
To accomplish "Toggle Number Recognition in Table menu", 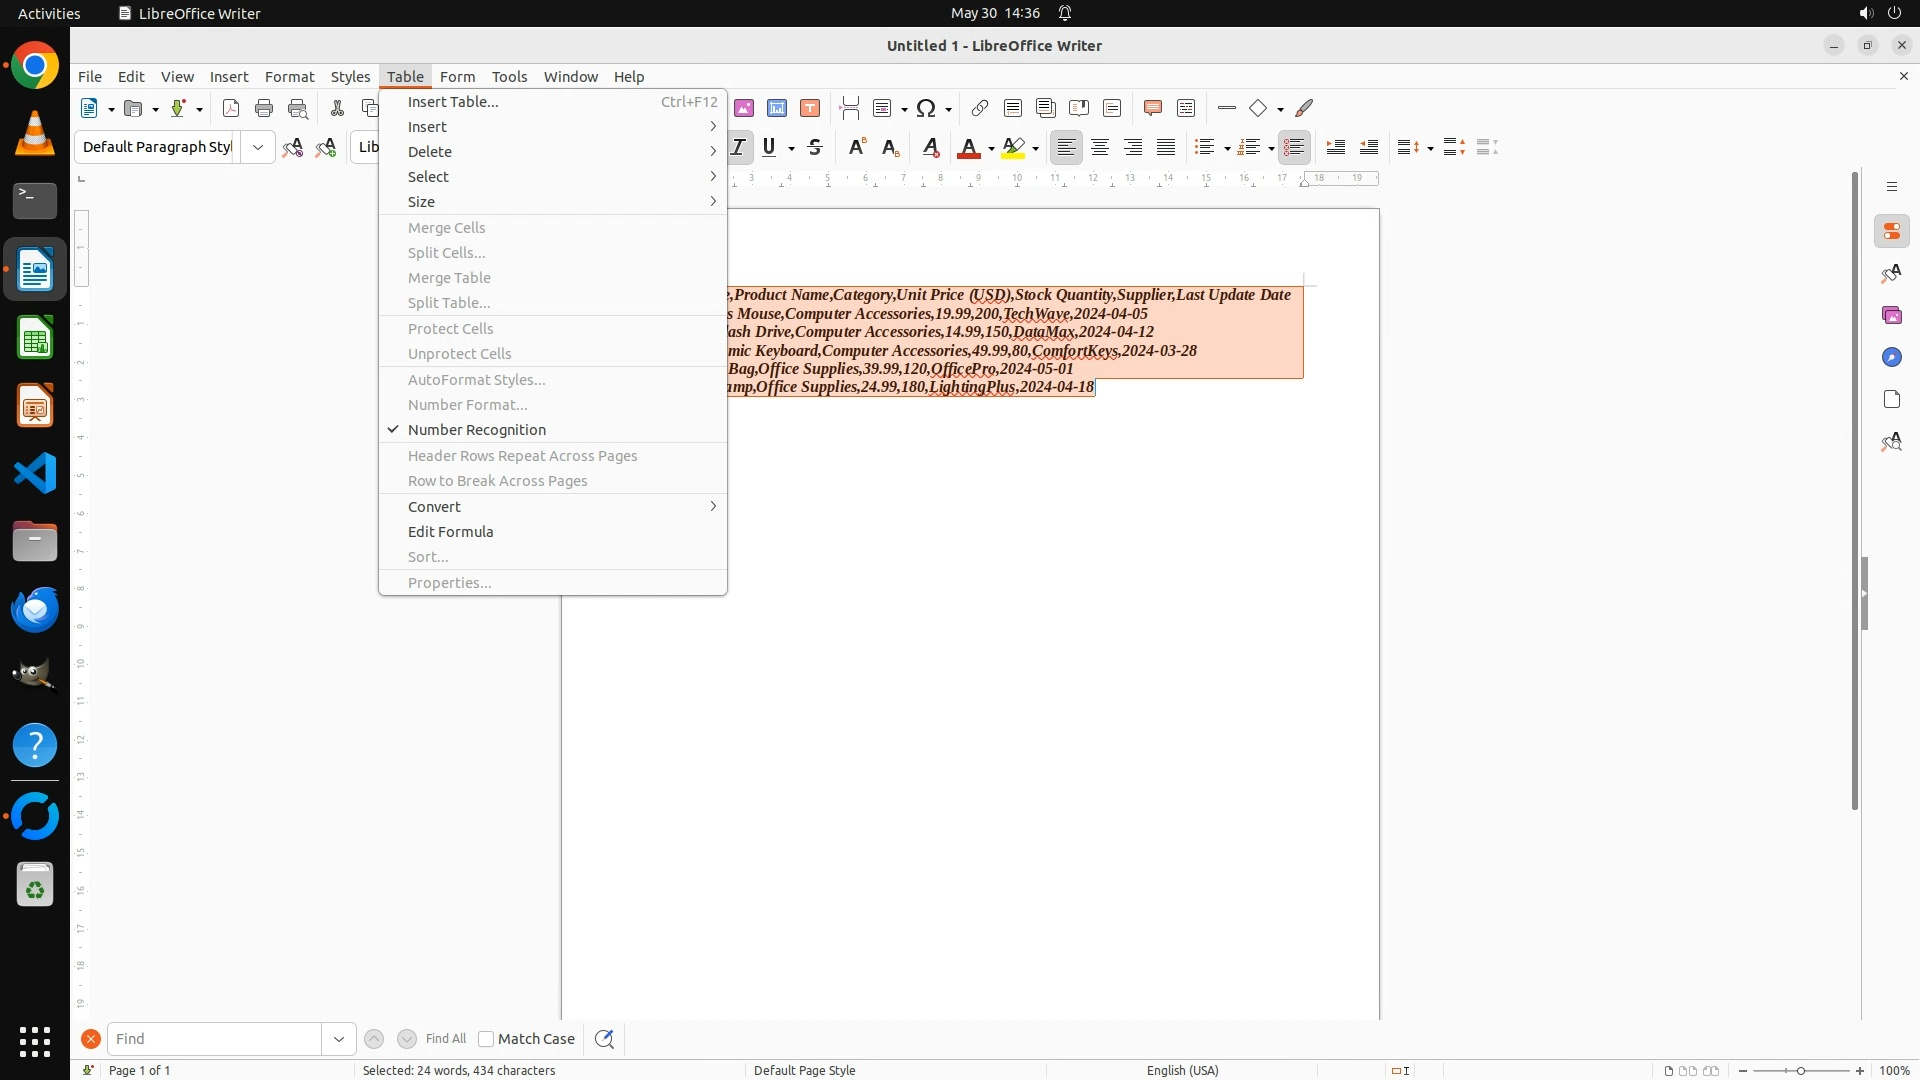I will pyautogui.click(x=477, y=430).
